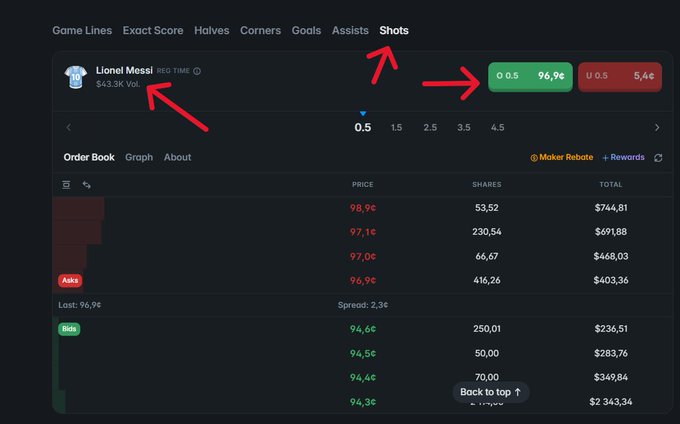The width and height of the screenshot is (680, 424).
Task: Click the 53,52 shares value
Action: click(x=487, y=208)
